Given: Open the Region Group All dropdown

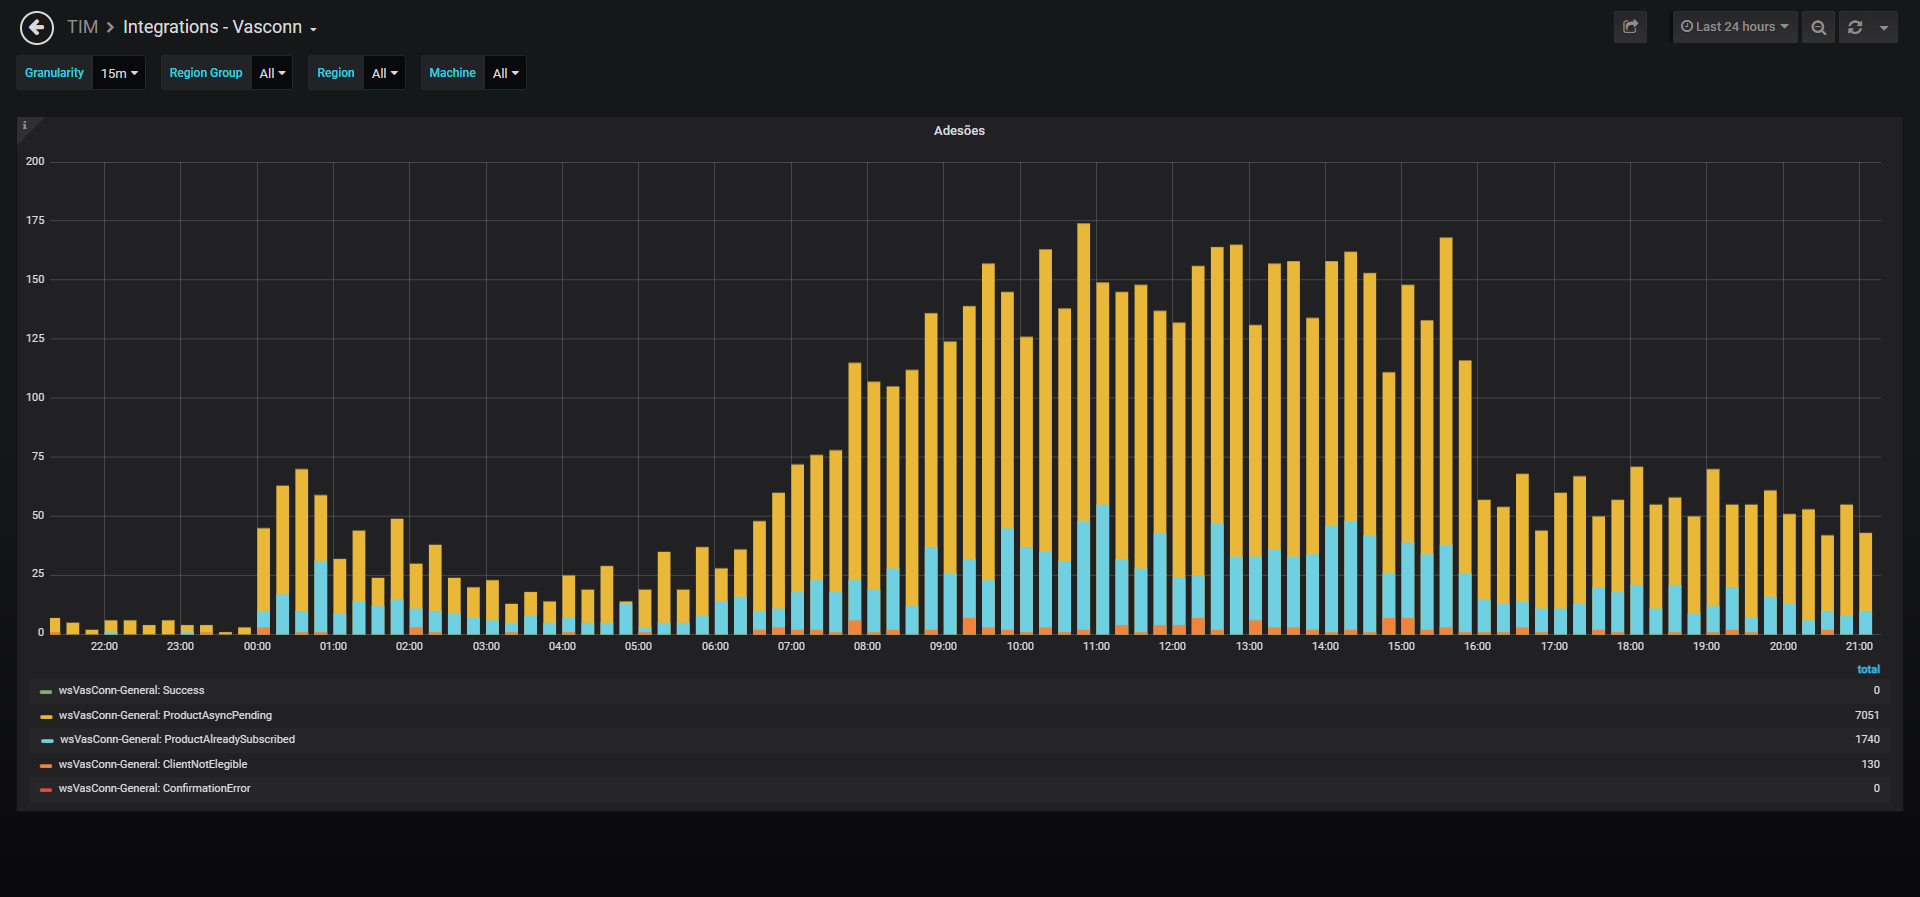Looking at the screenshot, I should click(272, 73).
